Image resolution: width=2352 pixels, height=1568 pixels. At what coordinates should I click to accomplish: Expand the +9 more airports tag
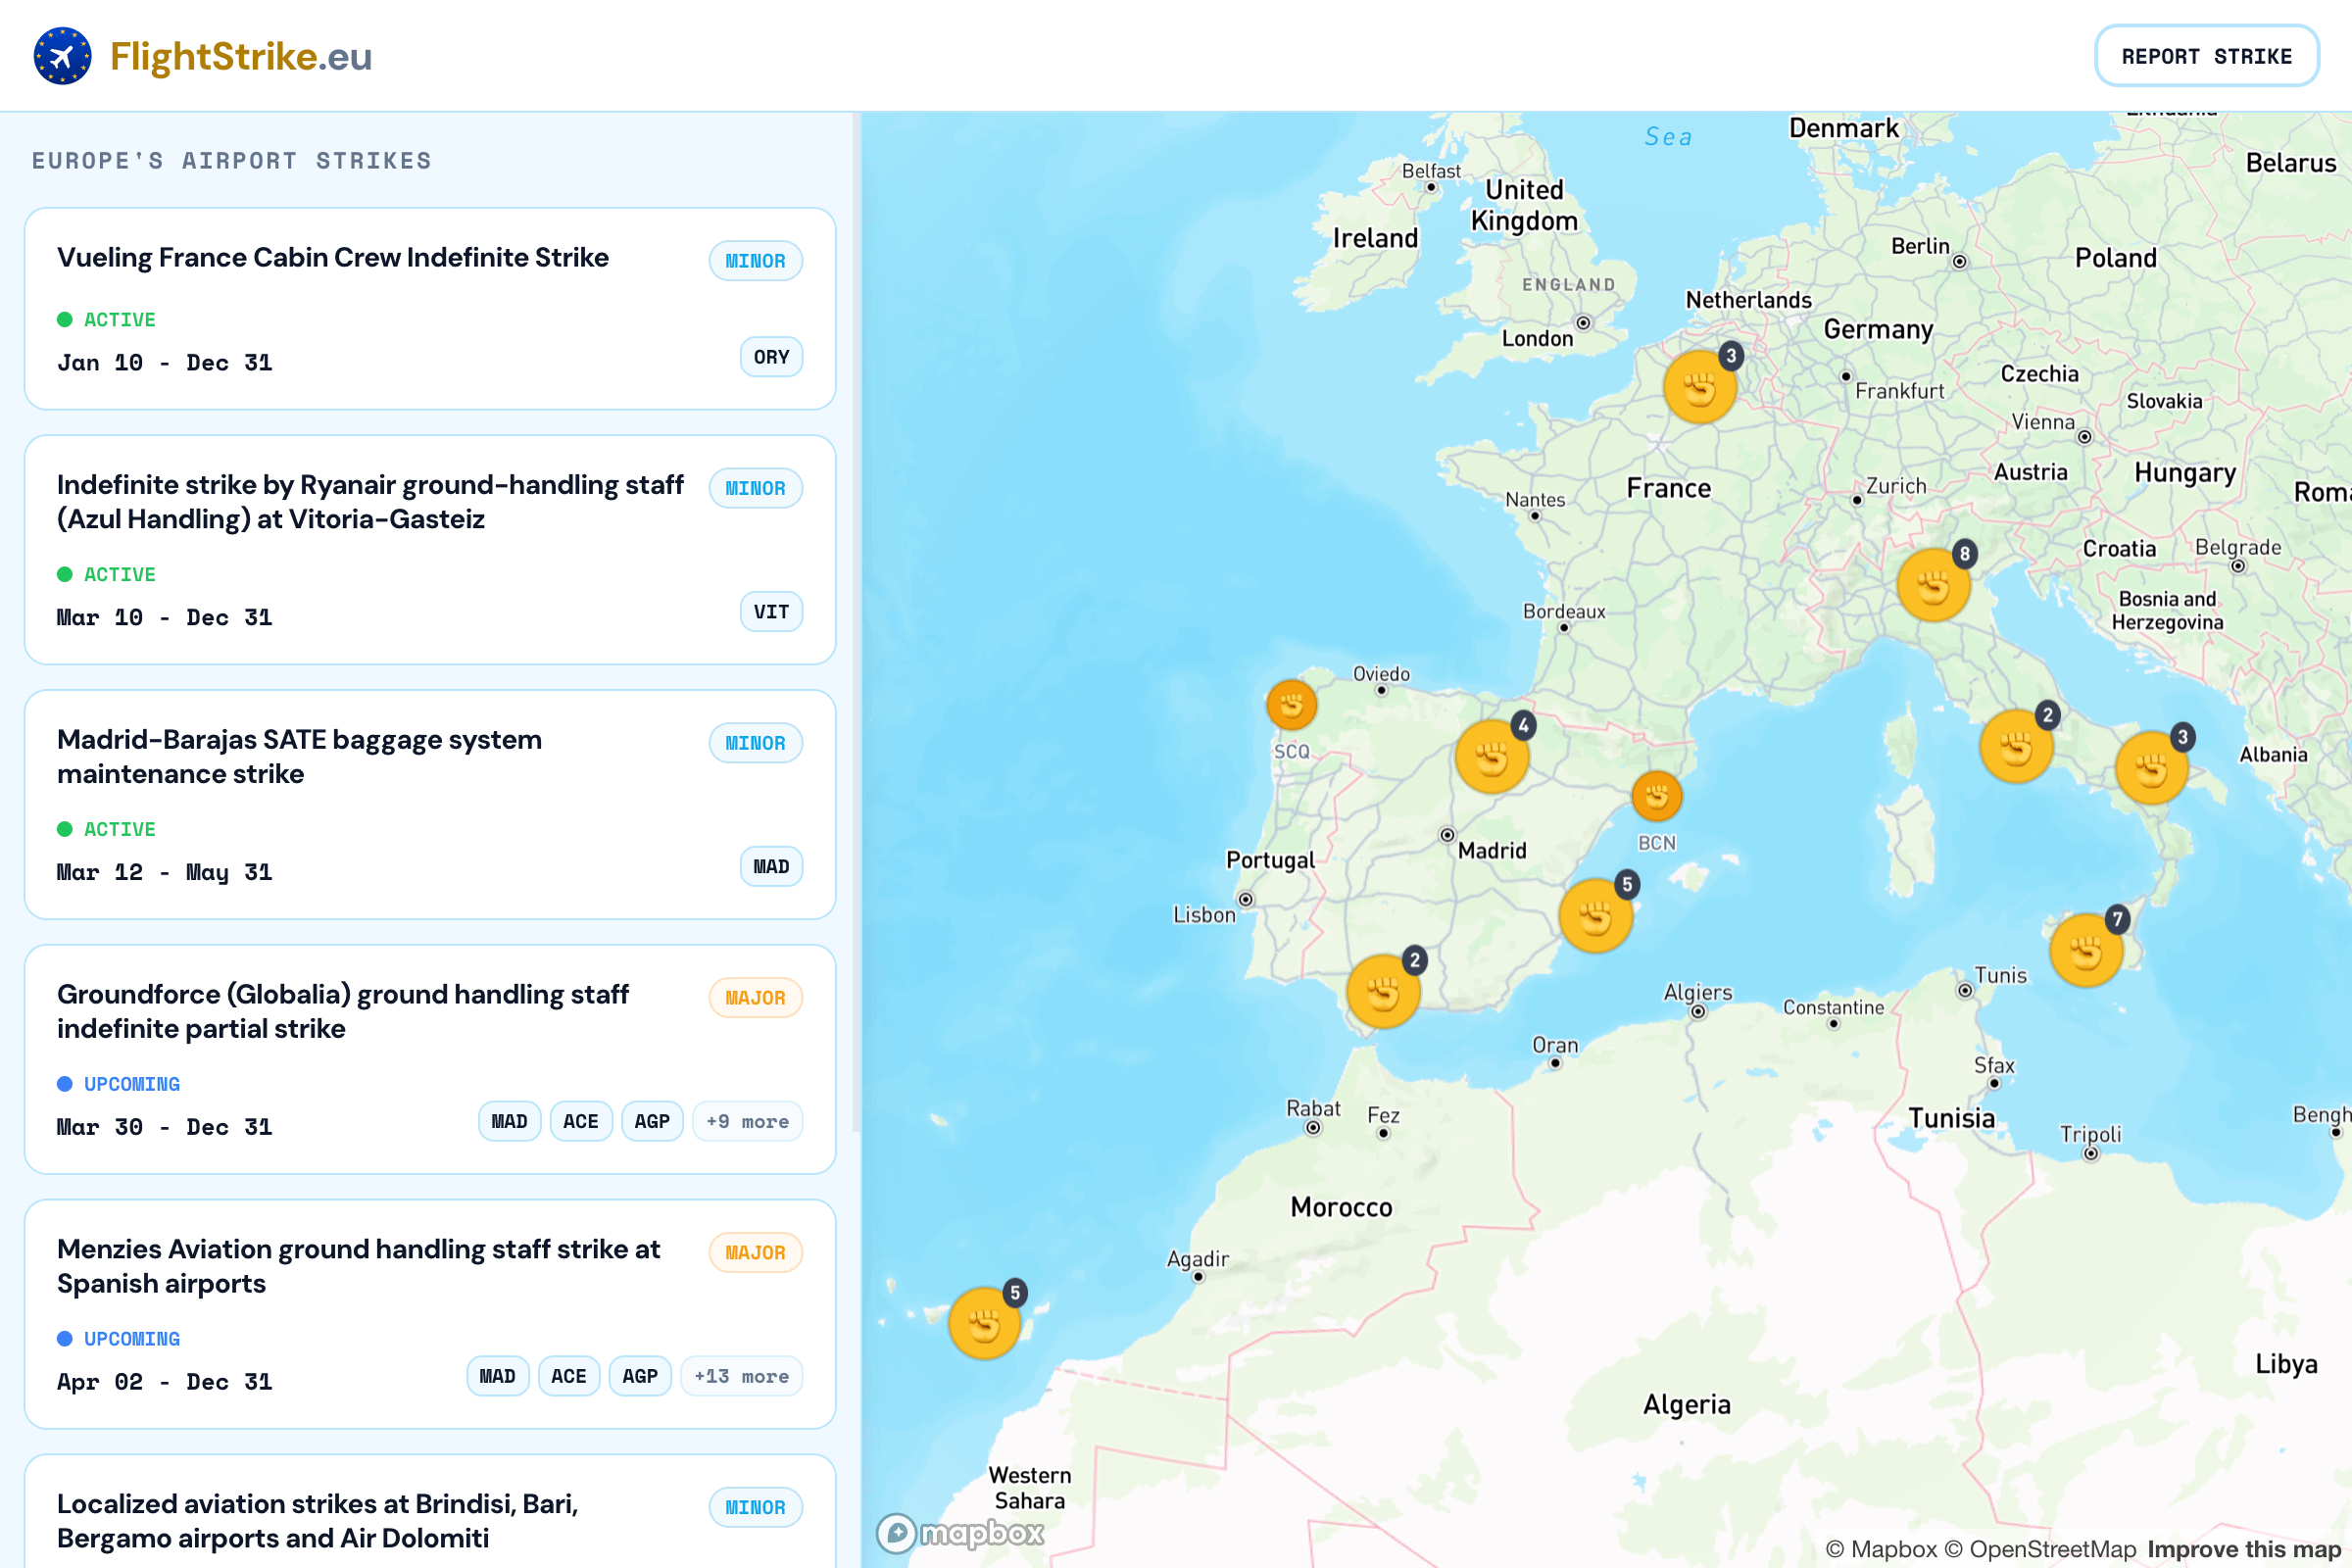(747, 1122)
